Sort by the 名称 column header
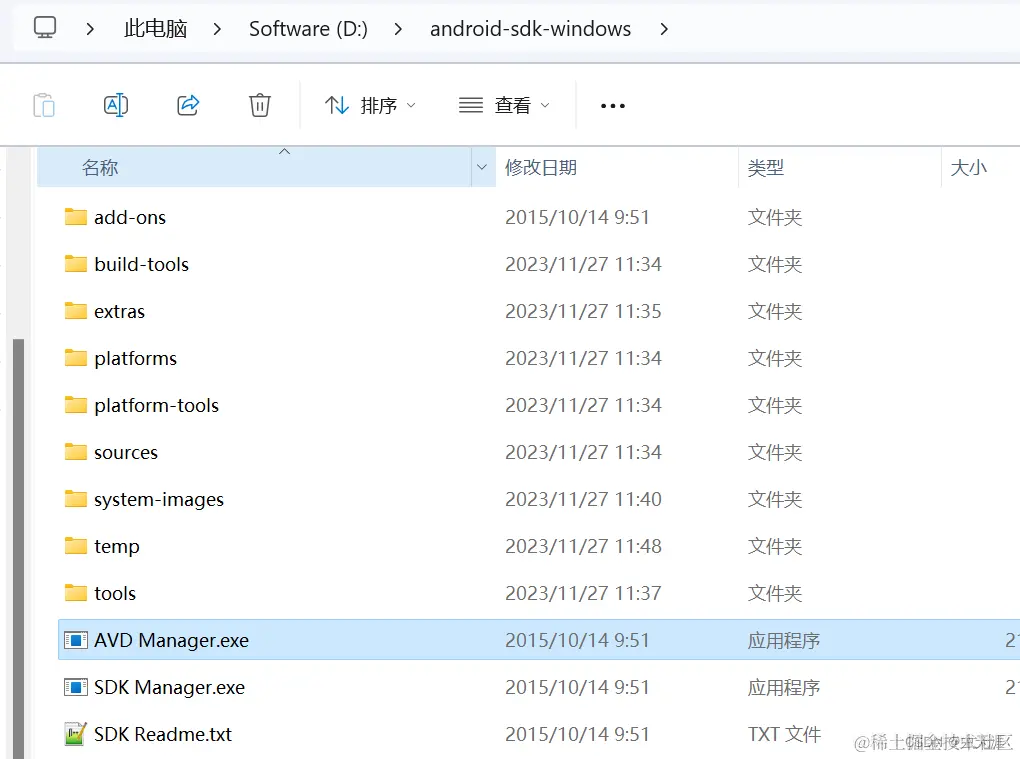 (x=254, y=168)
